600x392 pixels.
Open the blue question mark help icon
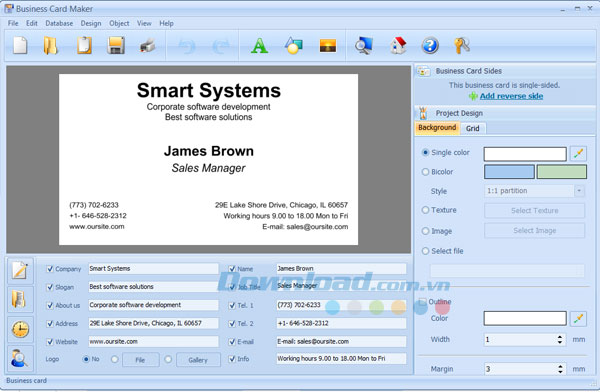pyautogui.click(x=430, y=46)
